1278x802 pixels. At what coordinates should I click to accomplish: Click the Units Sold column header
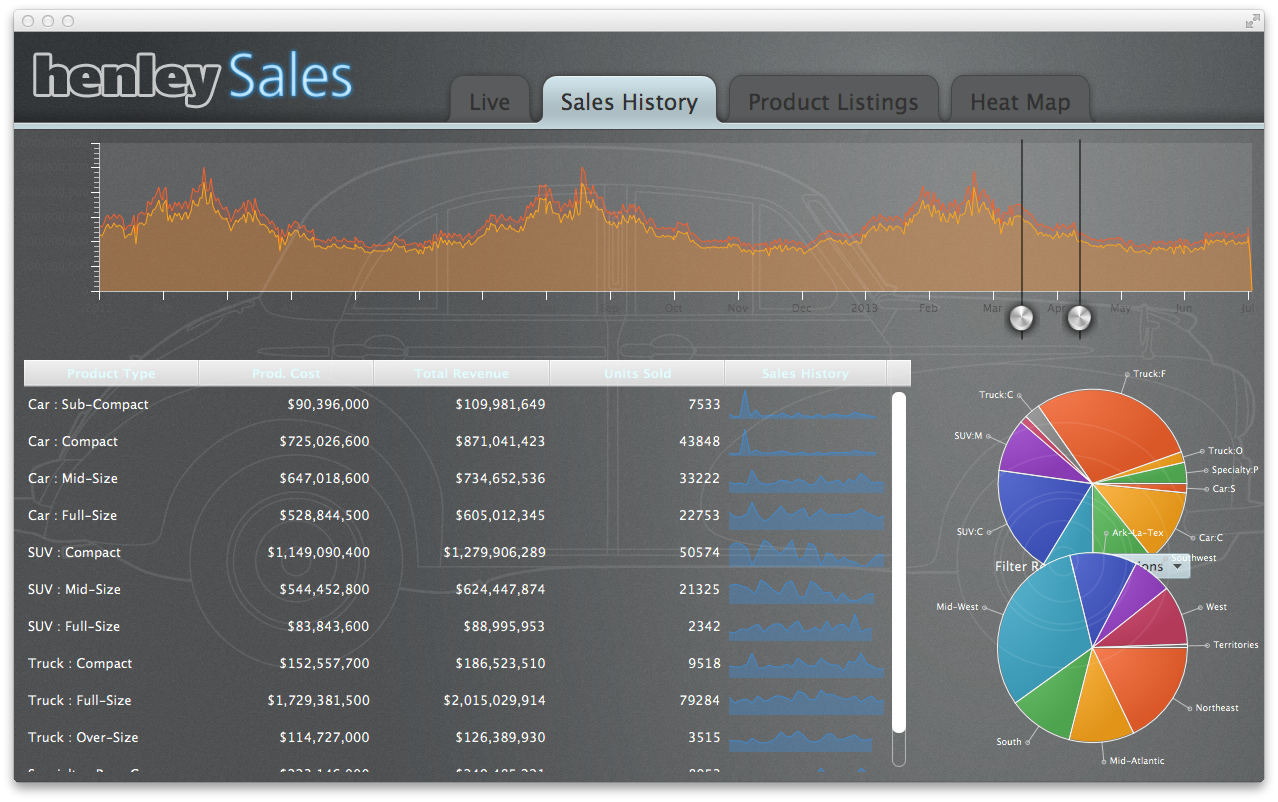click(x=637, y=374)
